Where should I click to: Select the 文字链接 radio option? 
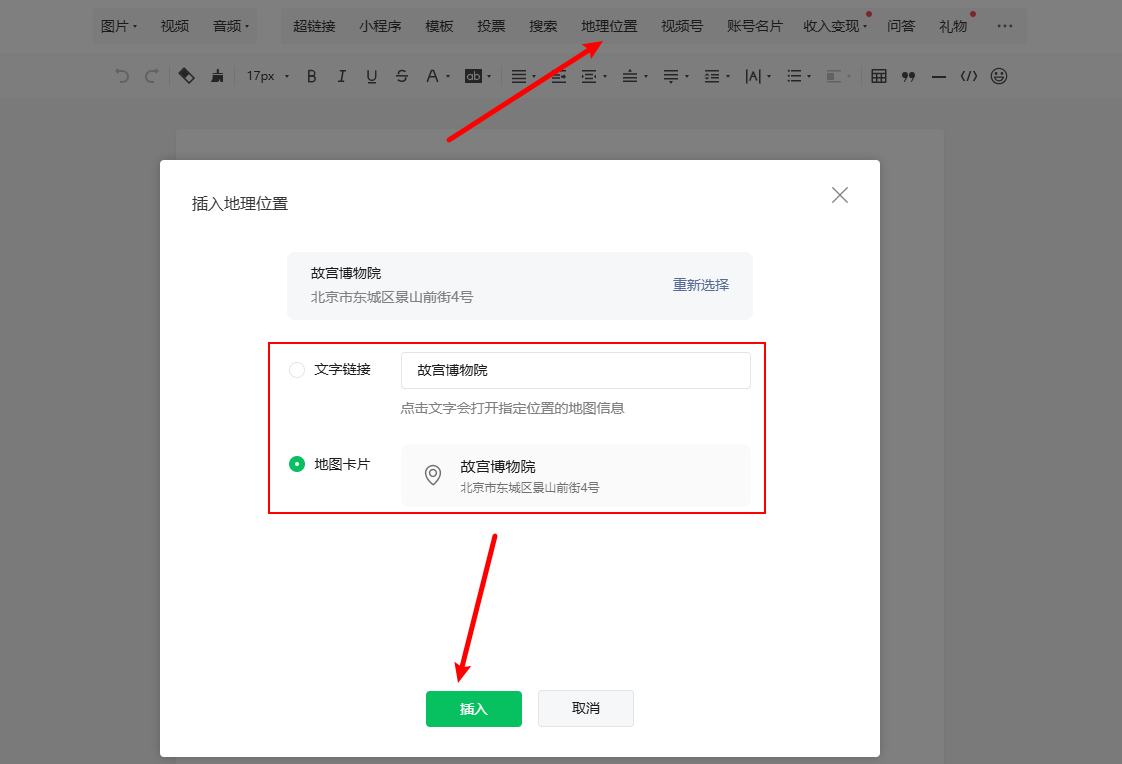296,369
